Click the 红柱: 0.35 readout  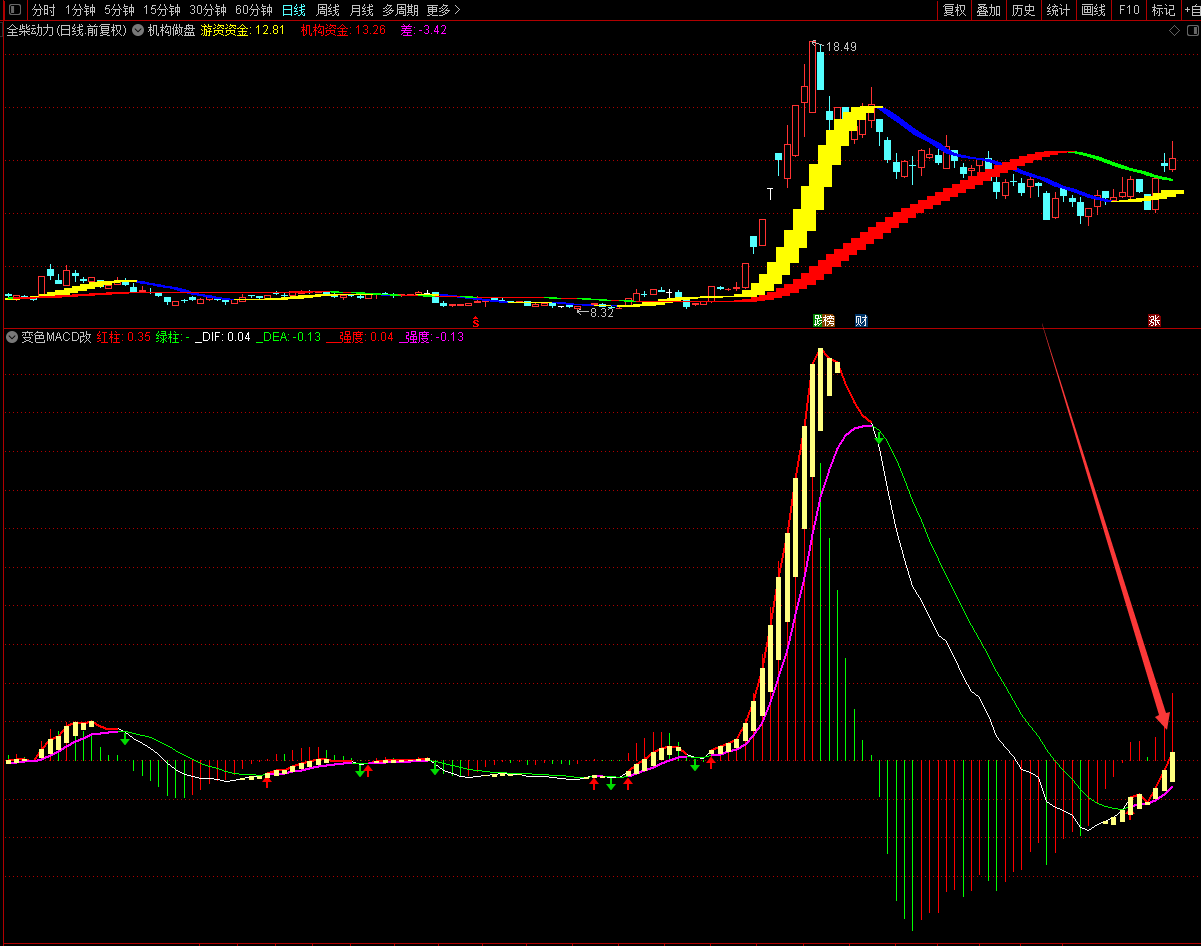pyautogui.click(x=124, y=337)
